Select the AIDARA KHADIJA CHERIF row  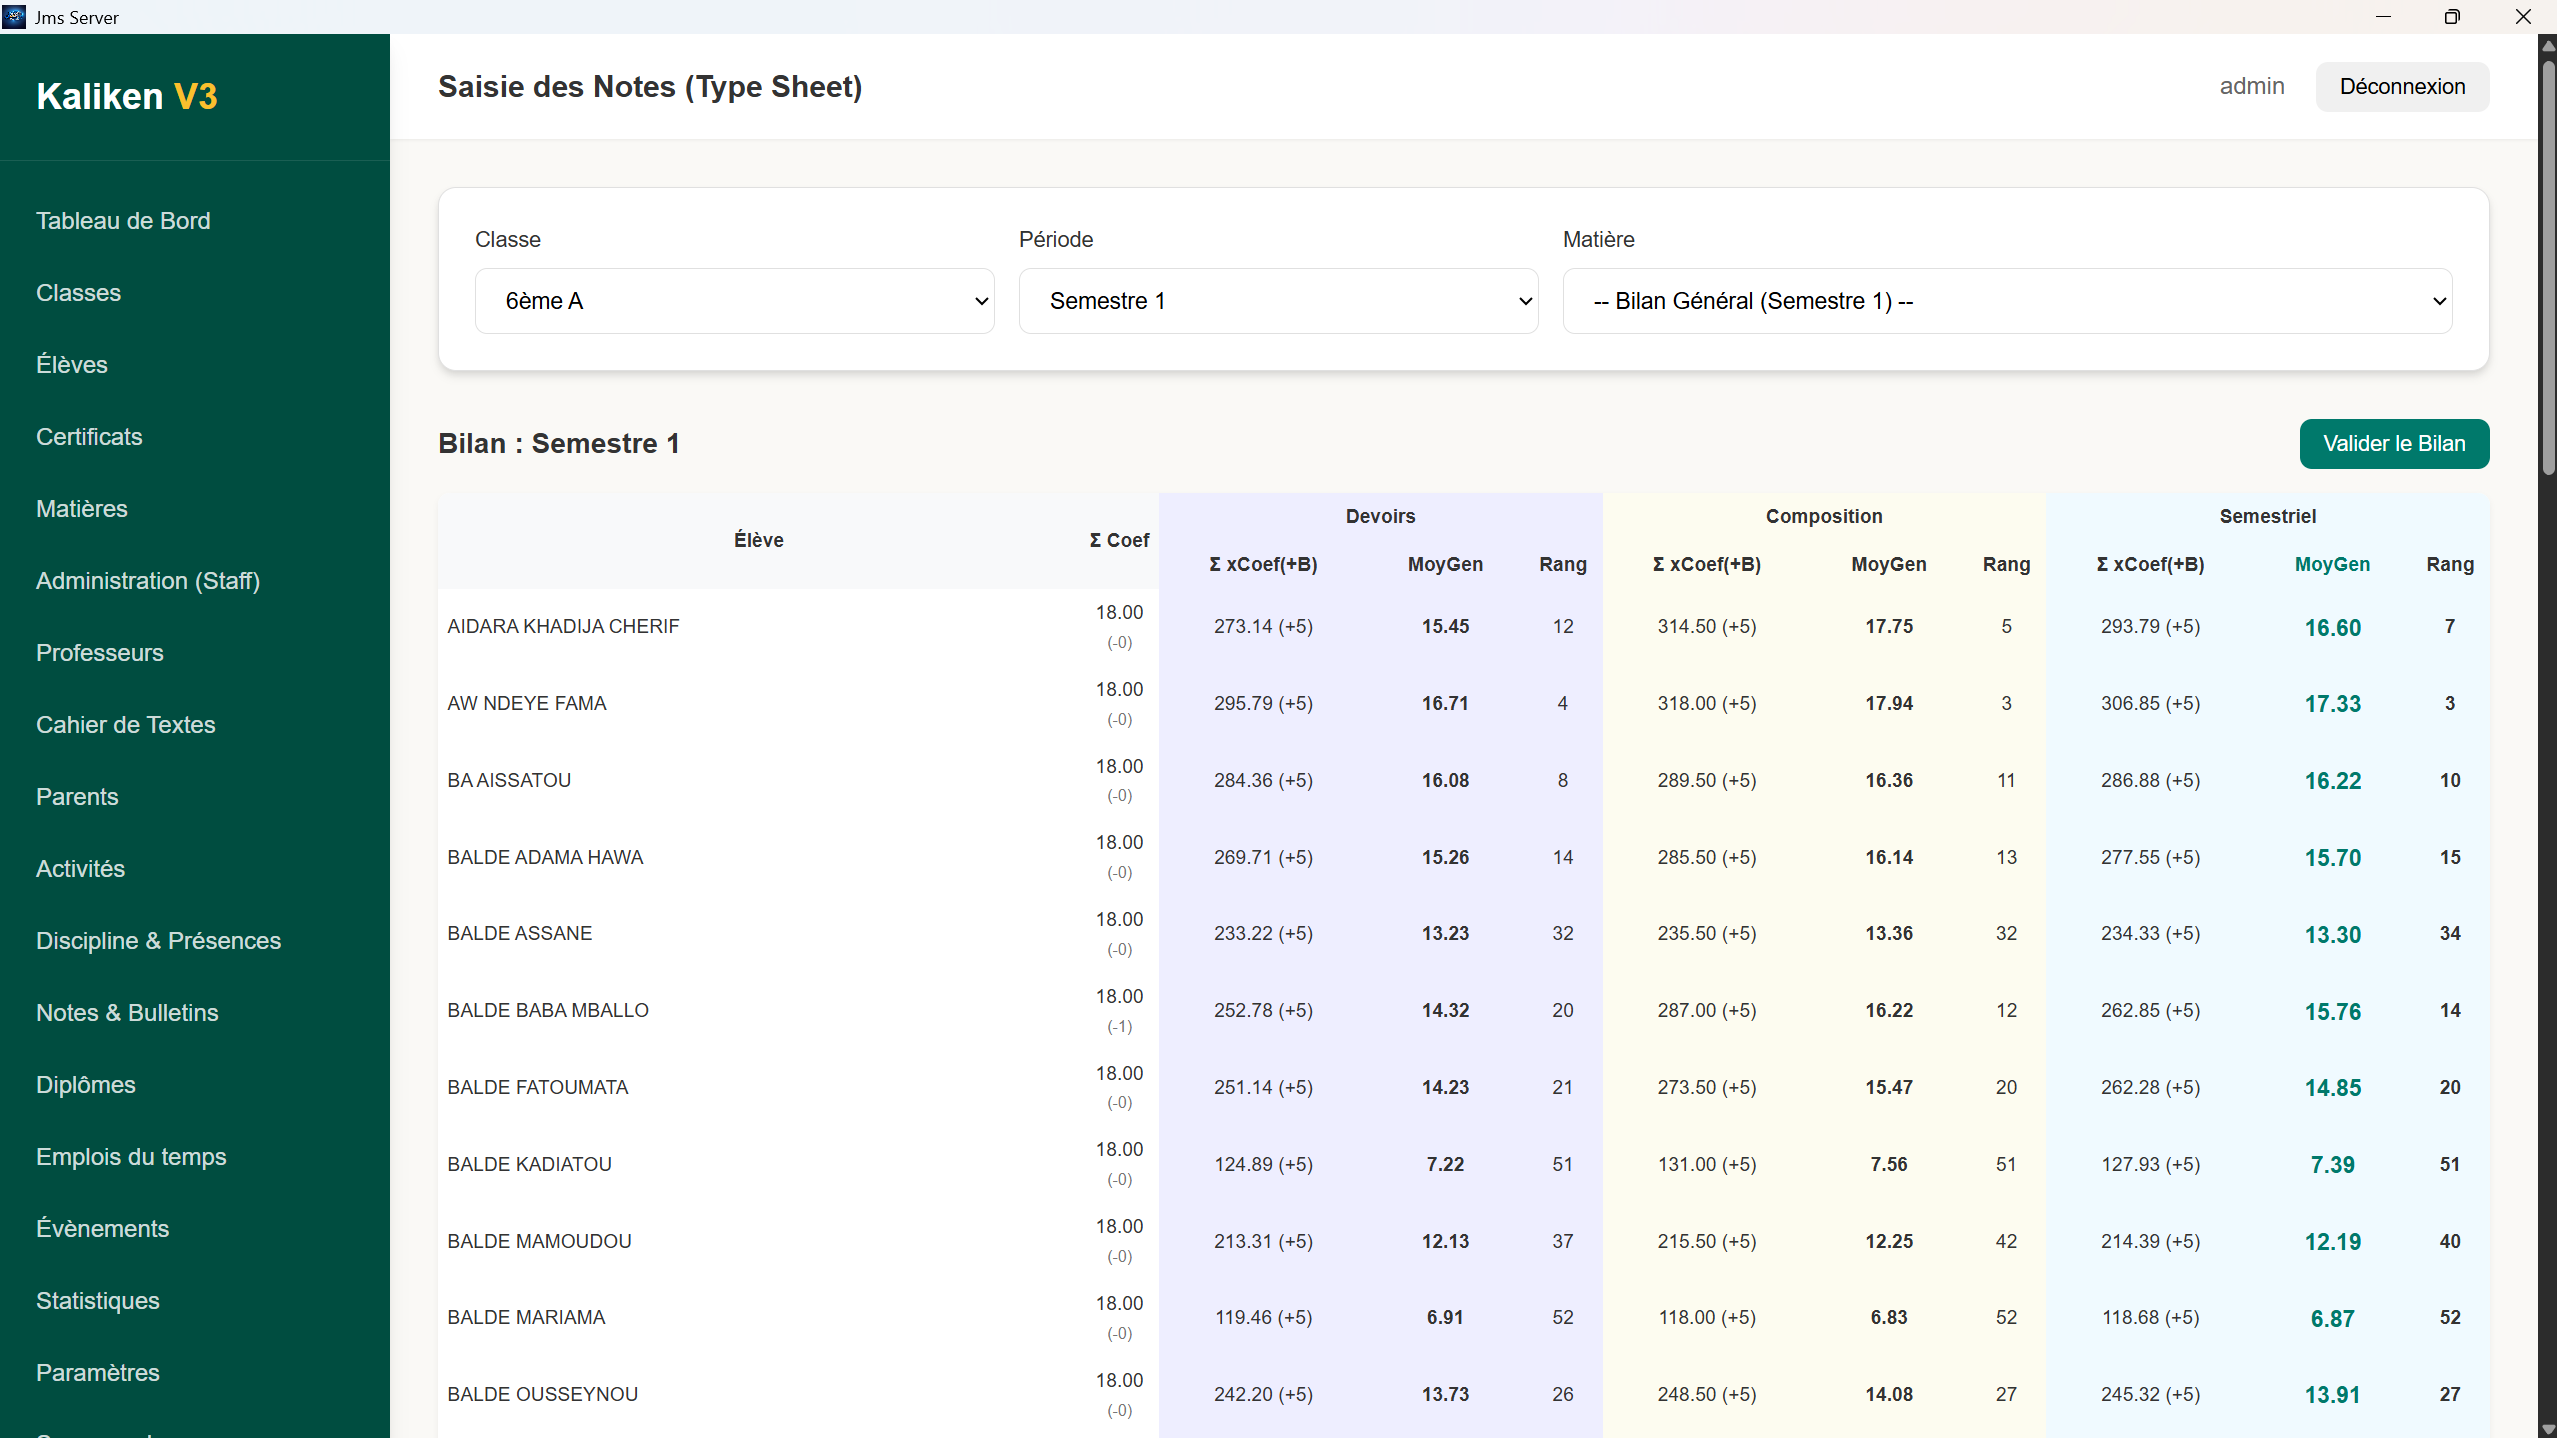click(563, 627)
